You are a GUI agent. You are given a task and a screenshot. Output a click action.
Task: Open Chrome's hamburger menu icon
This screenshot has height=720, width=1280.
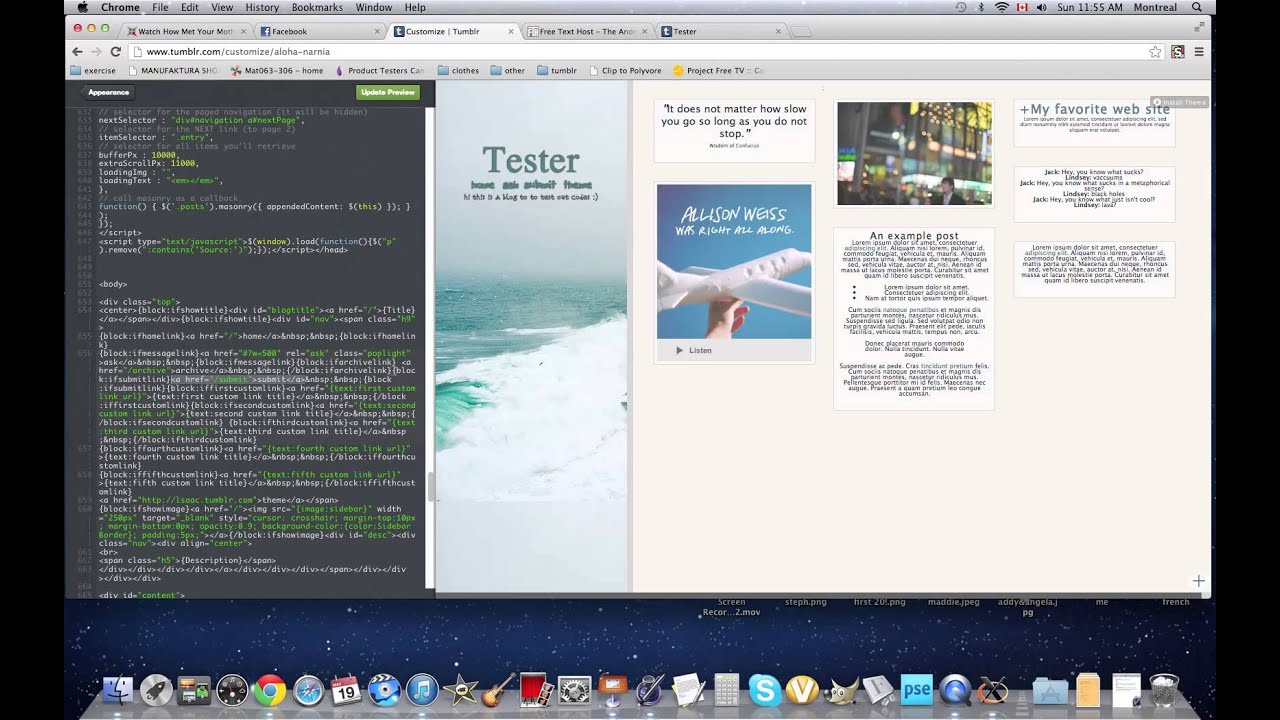[x=1199, y=51]
